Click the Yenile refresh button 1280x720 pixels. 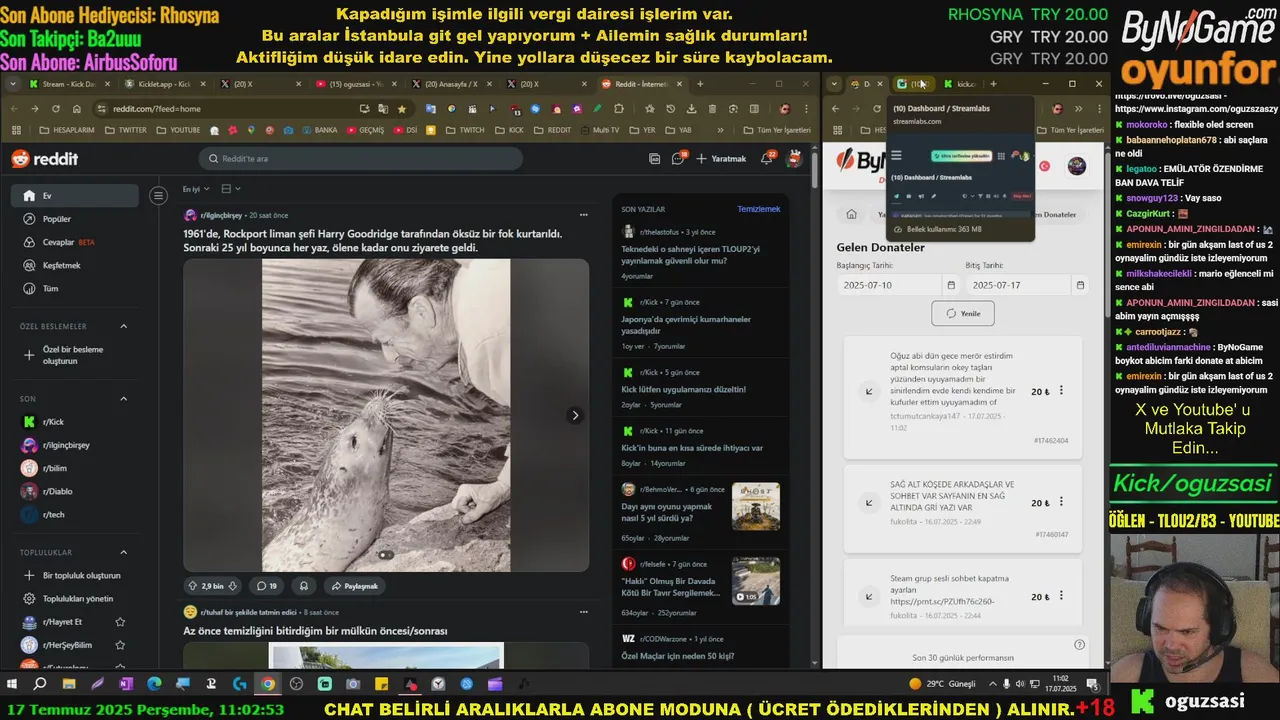pyautogui.click(x=963, y=313)
